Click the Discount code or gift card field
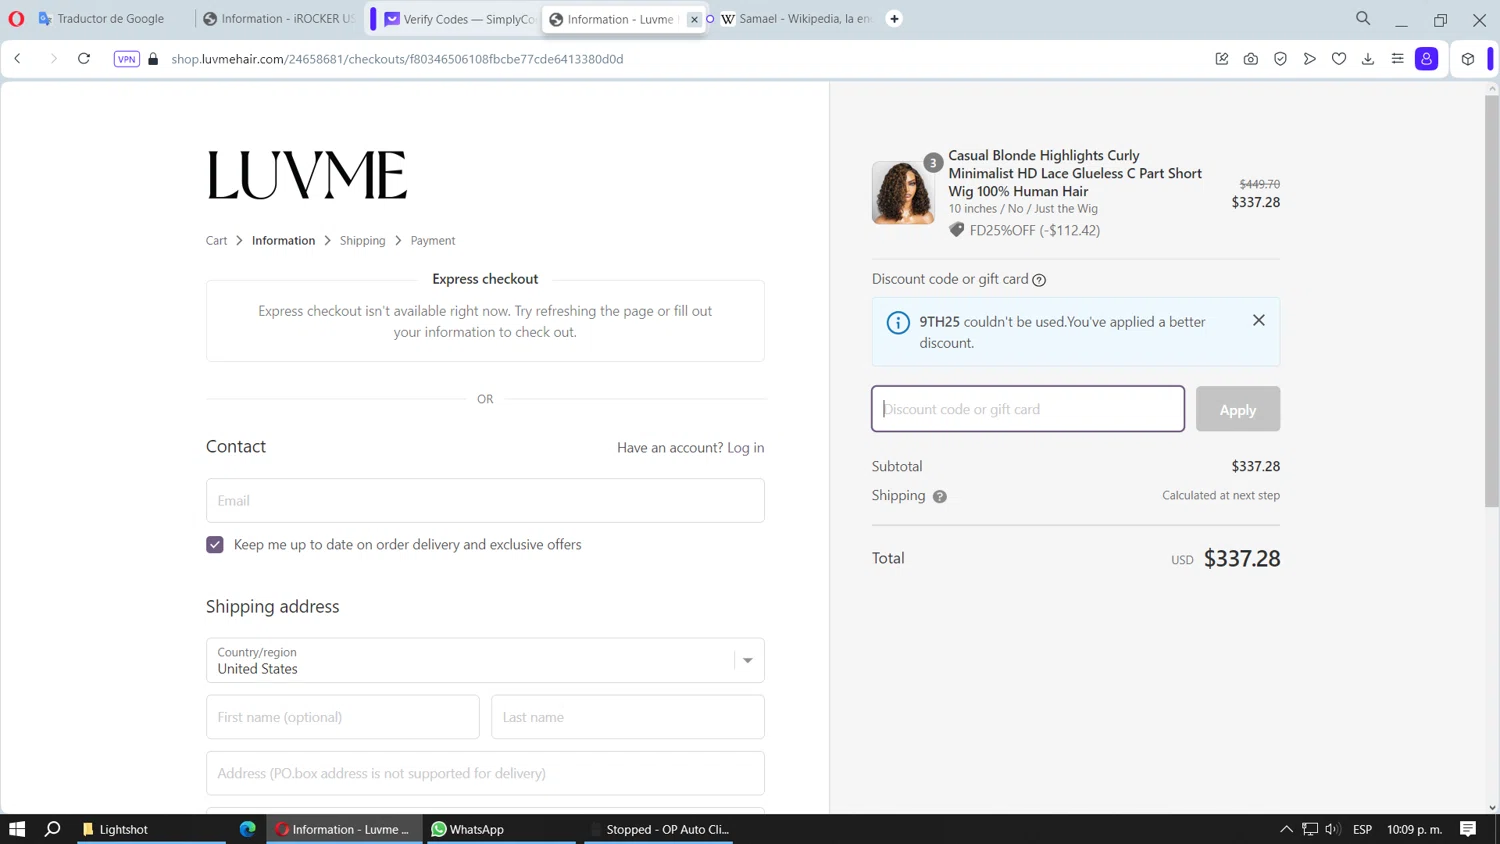Viewport: 1500px width, 844px height. (1028, 409)
